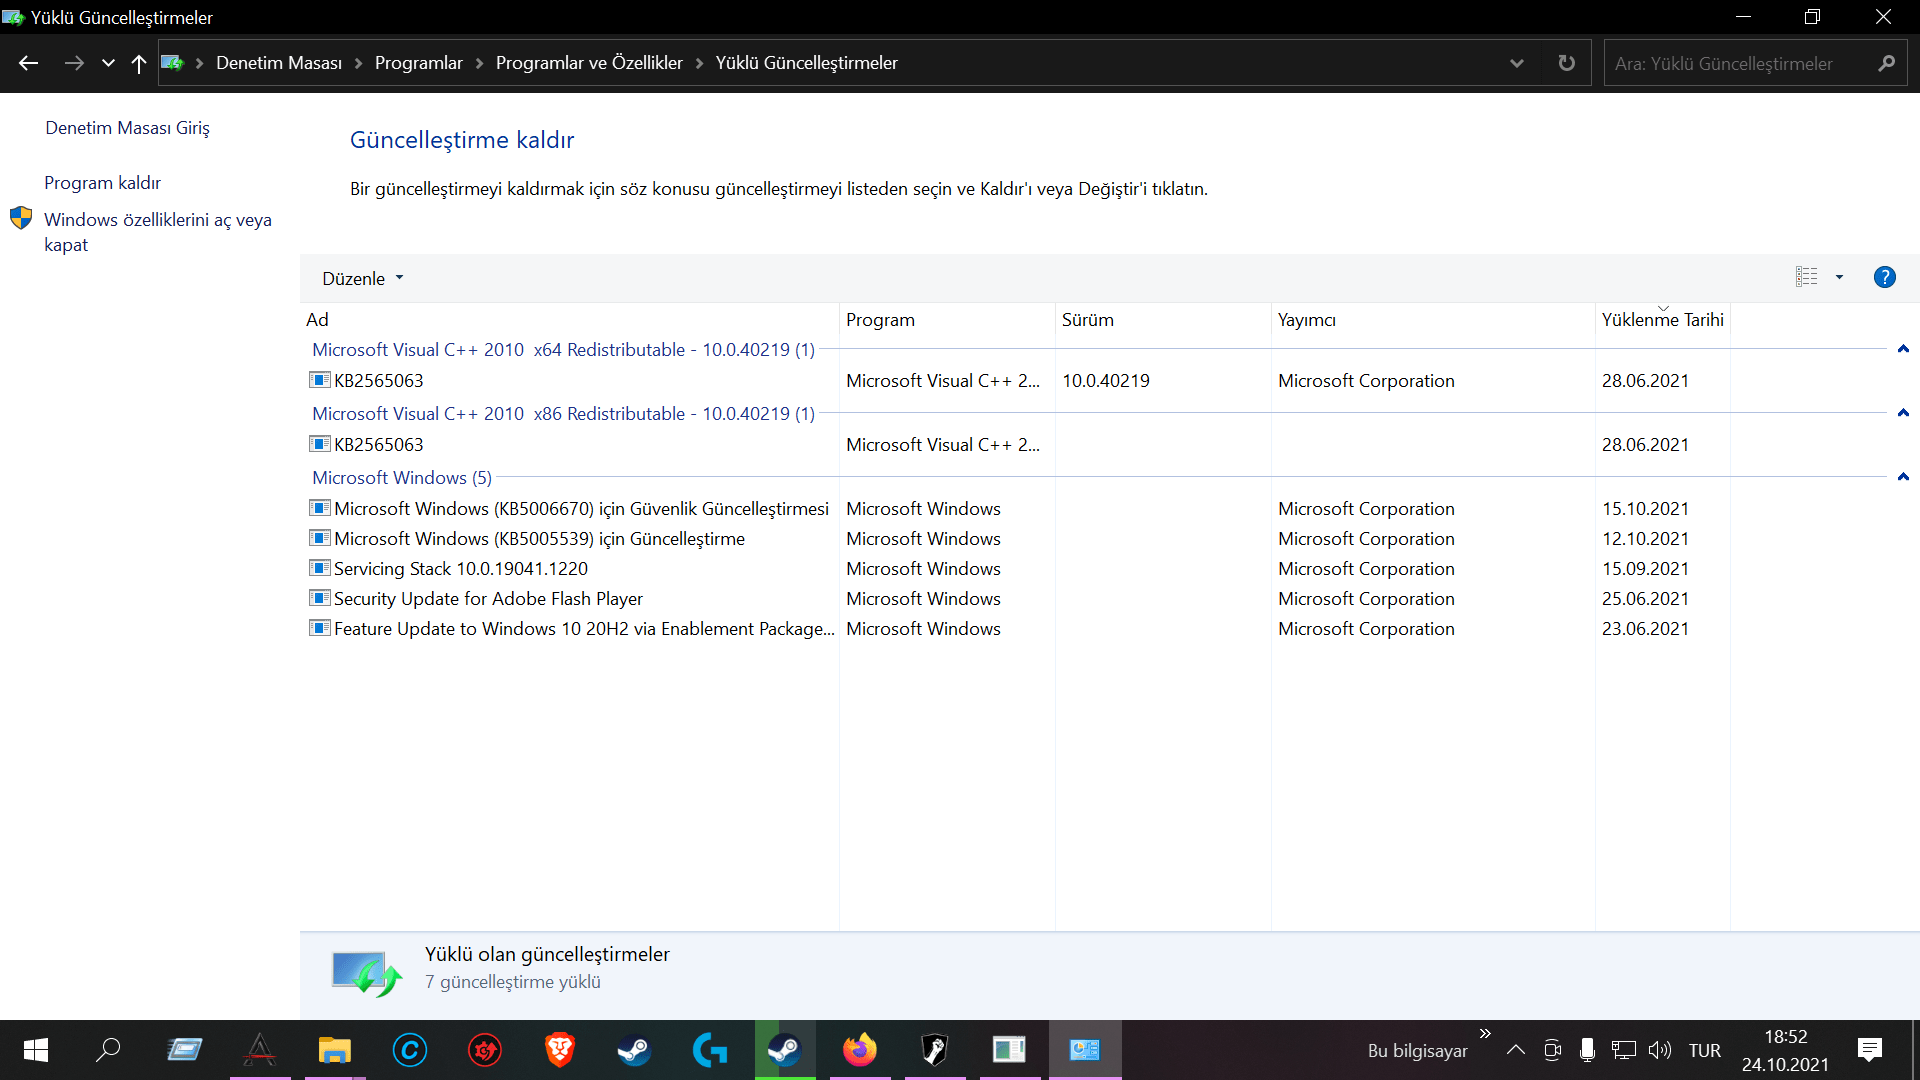Screen dimensions: 1920x1080
Task: Show hidden tray icons with the up chevron
Action: click(1516, 1050)
